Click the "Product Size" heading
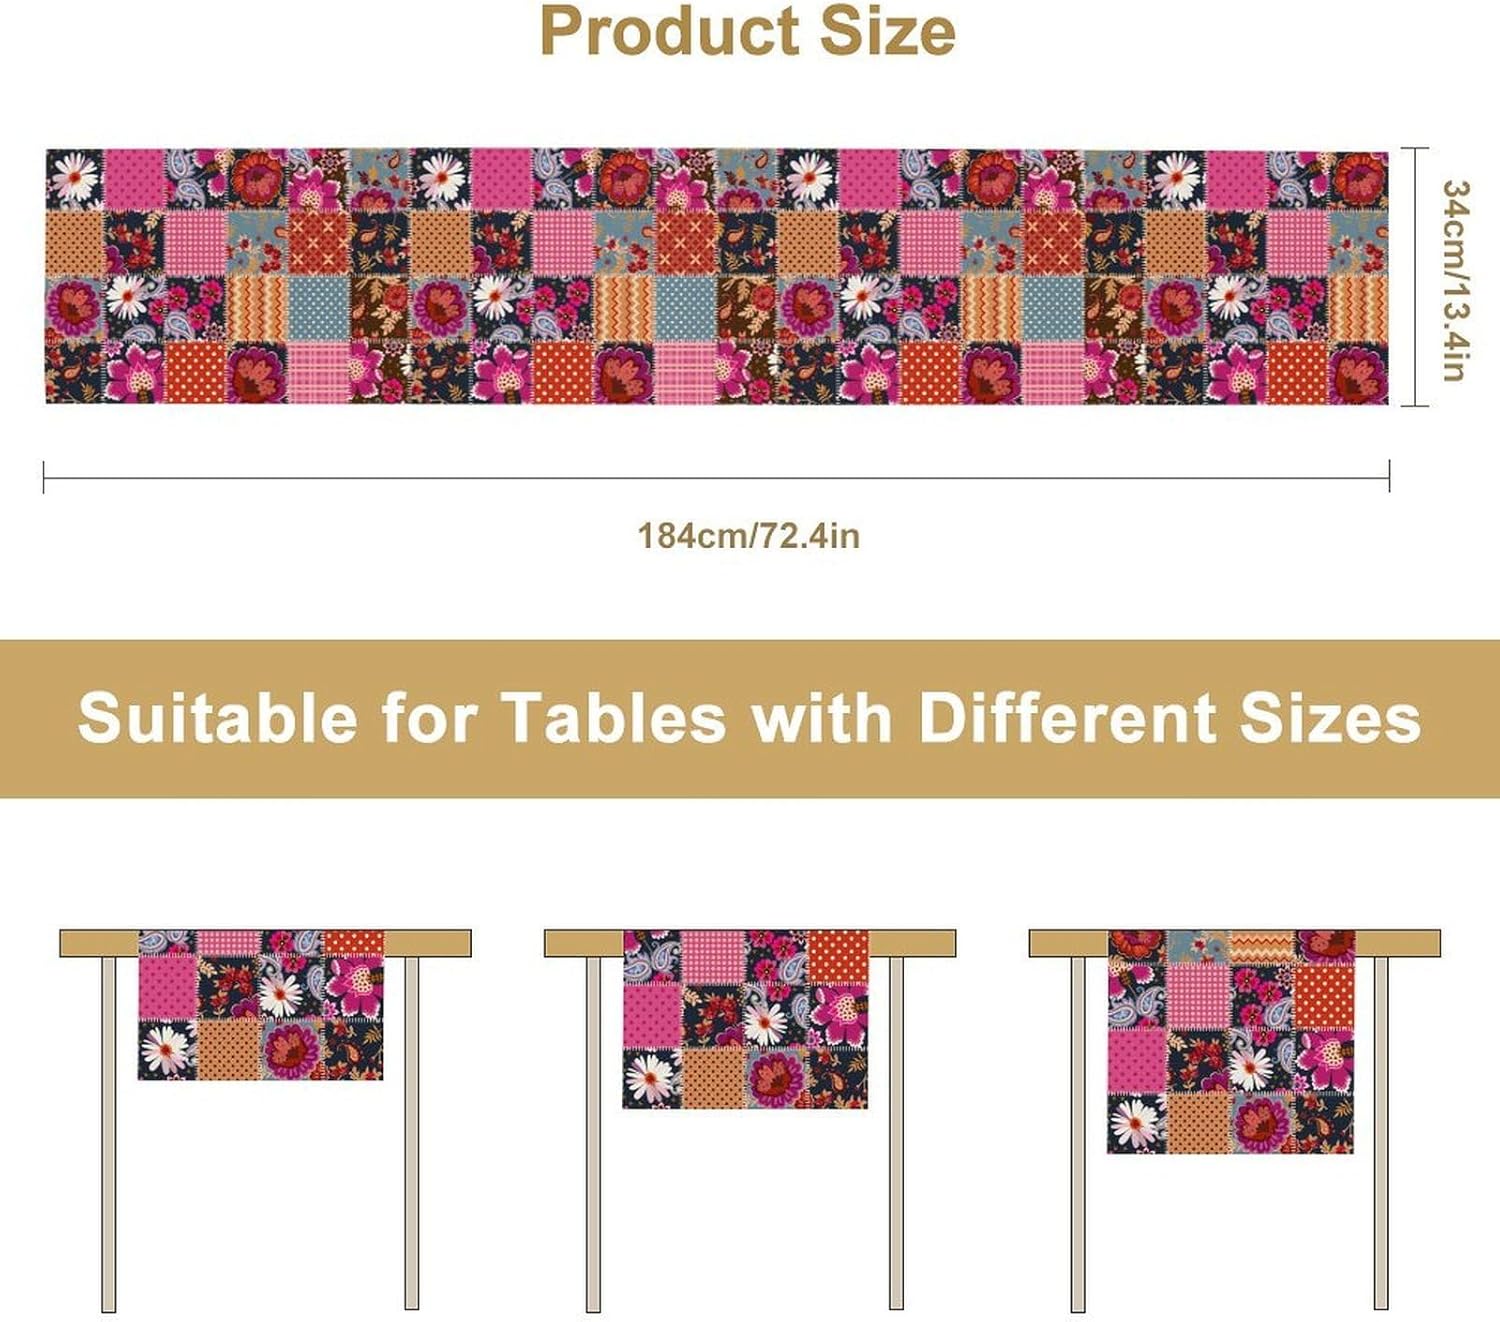Image resolution: width=1500 pixels, height=1322 pixels. point(748,32)
